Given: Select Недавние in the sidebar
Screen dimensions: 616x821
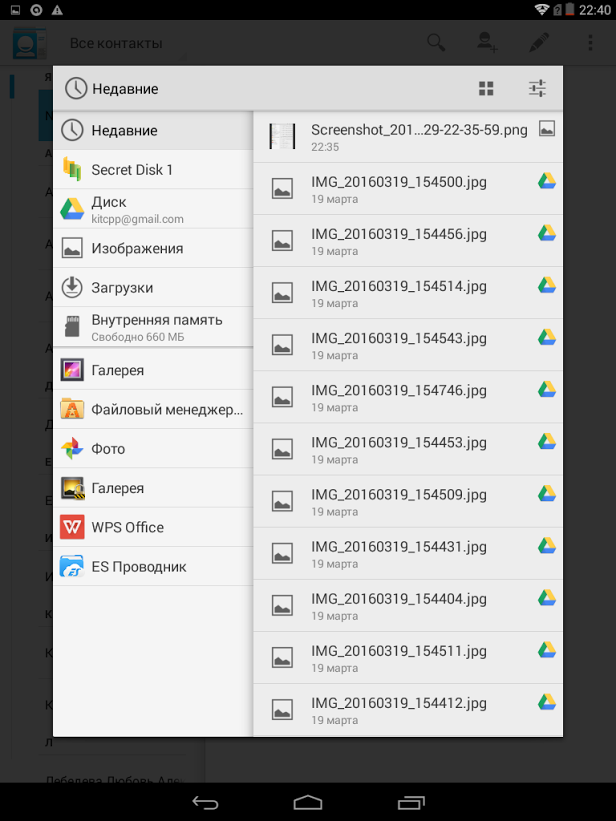Looking at the screenshot, I should pos(153,130).
